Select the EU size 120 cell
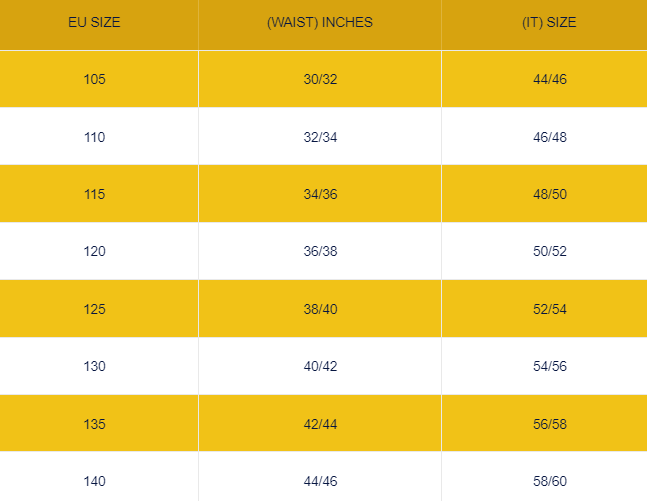This screenshot has height=501, width=647. point(95,252)
